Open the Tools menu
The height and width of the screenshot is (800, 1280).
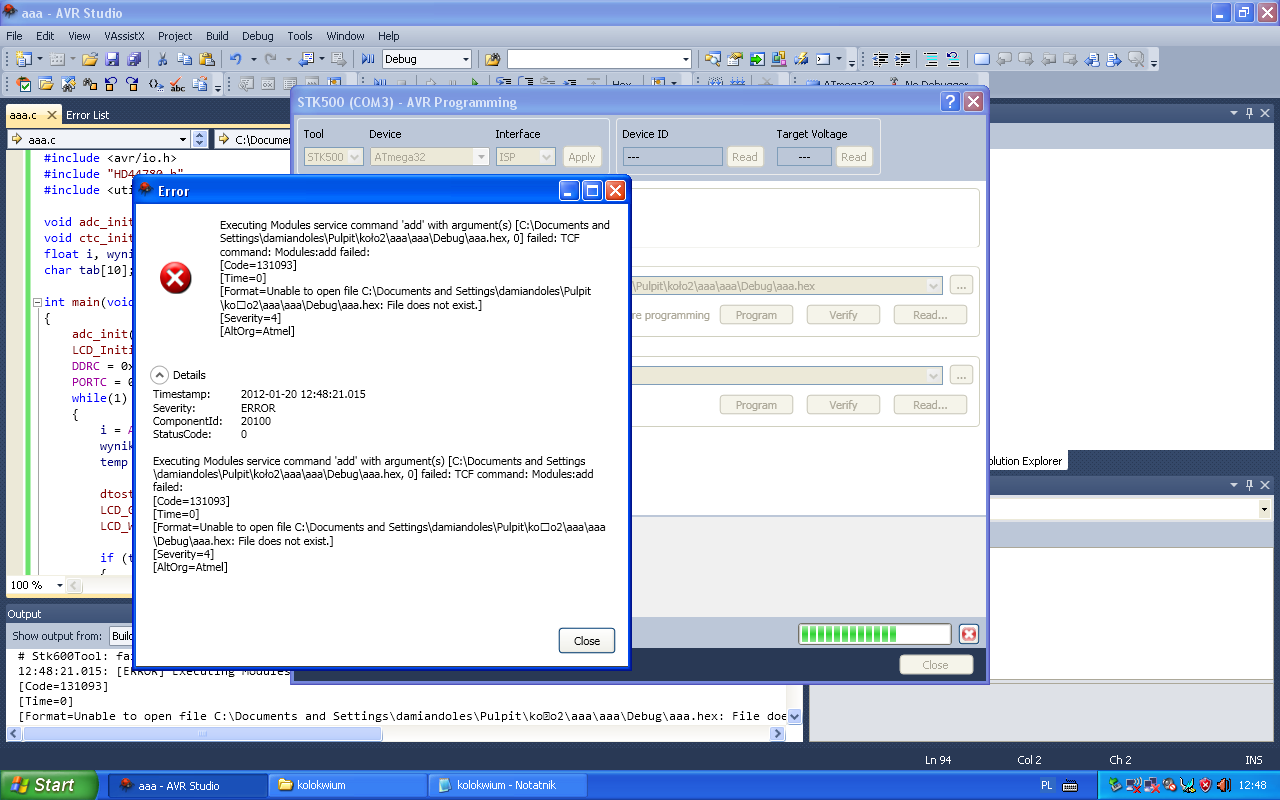click(300, 36)
